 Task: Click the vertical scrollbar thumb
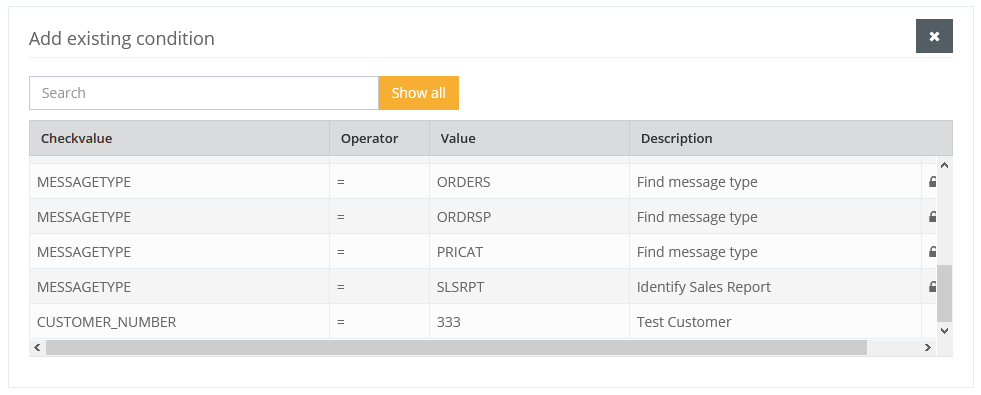point(944,293)
